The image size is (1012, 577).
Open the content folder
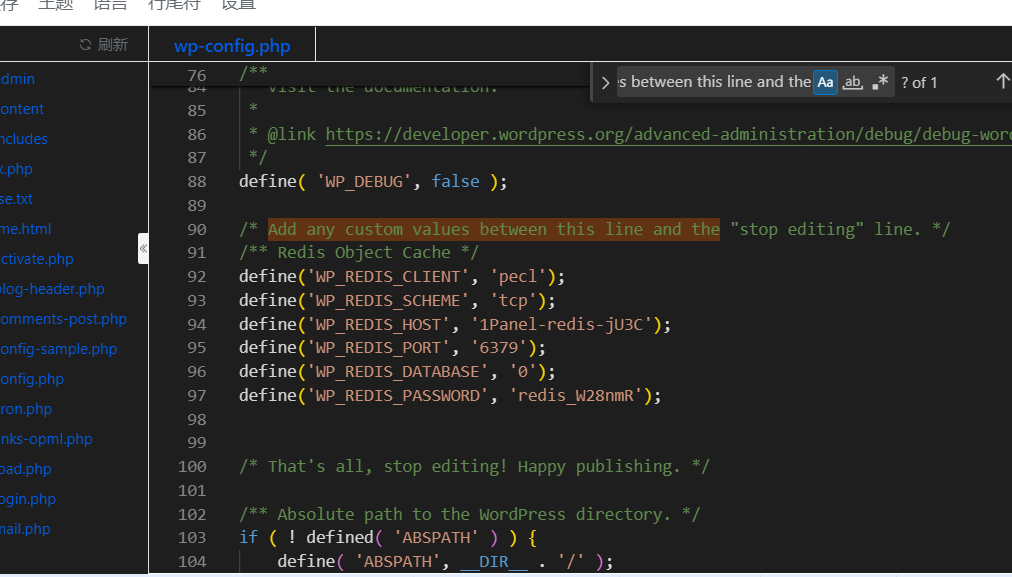click(x=22, y=109)
